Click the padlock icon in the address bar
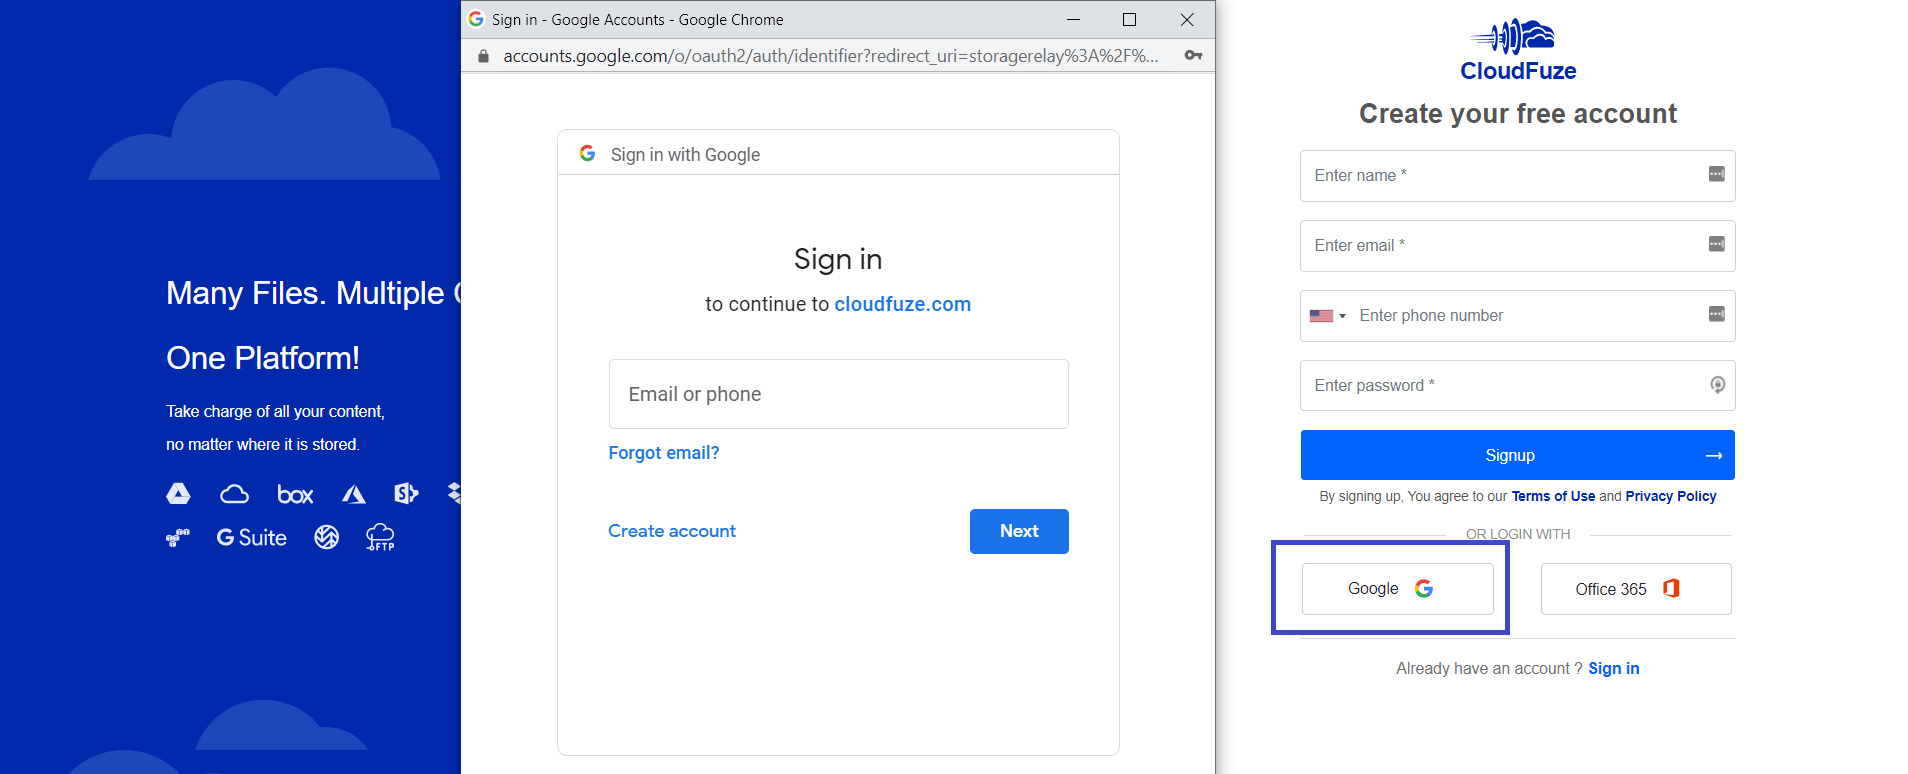 tap(483, 56)
